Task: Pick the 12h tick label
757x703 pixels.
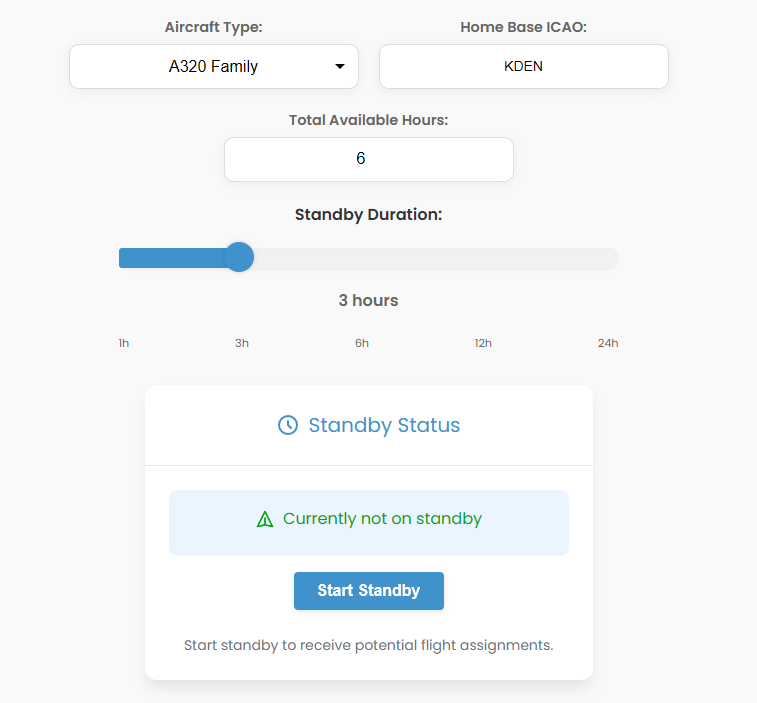Action: point(483,343)
